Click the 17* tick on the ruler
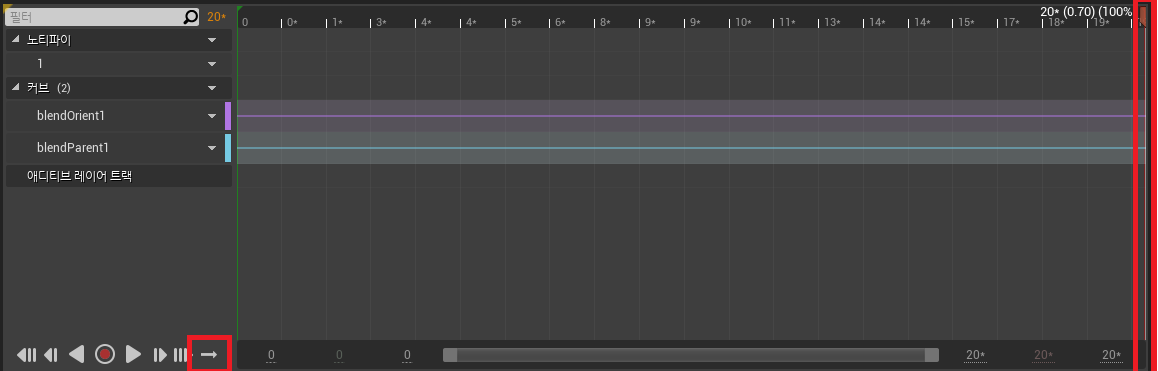Screen dimensions: 1158x371 [1012, 22]
